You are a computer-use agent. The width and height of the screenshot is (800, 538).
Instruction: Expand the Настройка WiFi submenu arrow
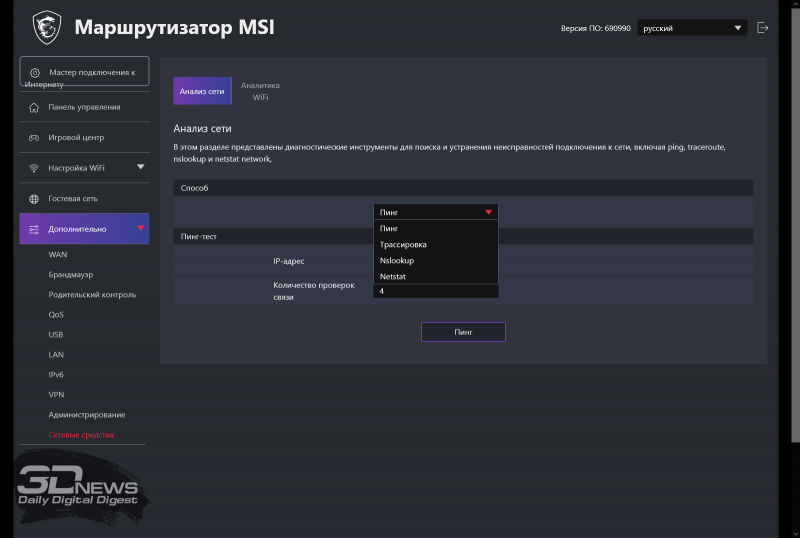(x=141, y=167)
